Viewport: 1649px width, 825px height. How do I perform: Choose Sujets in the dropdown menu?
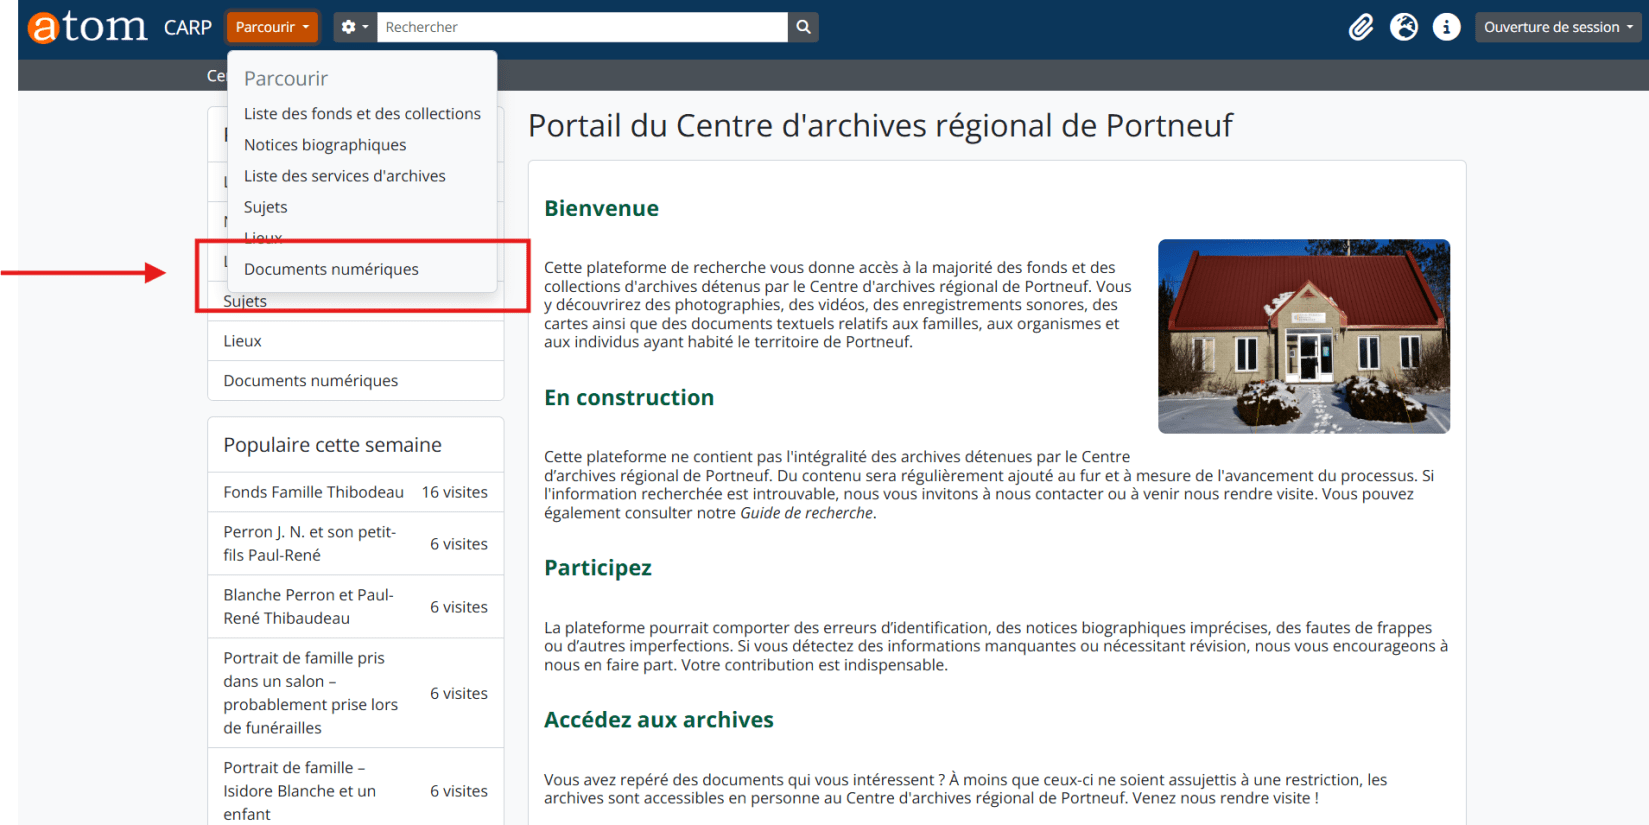click(265, 207)
